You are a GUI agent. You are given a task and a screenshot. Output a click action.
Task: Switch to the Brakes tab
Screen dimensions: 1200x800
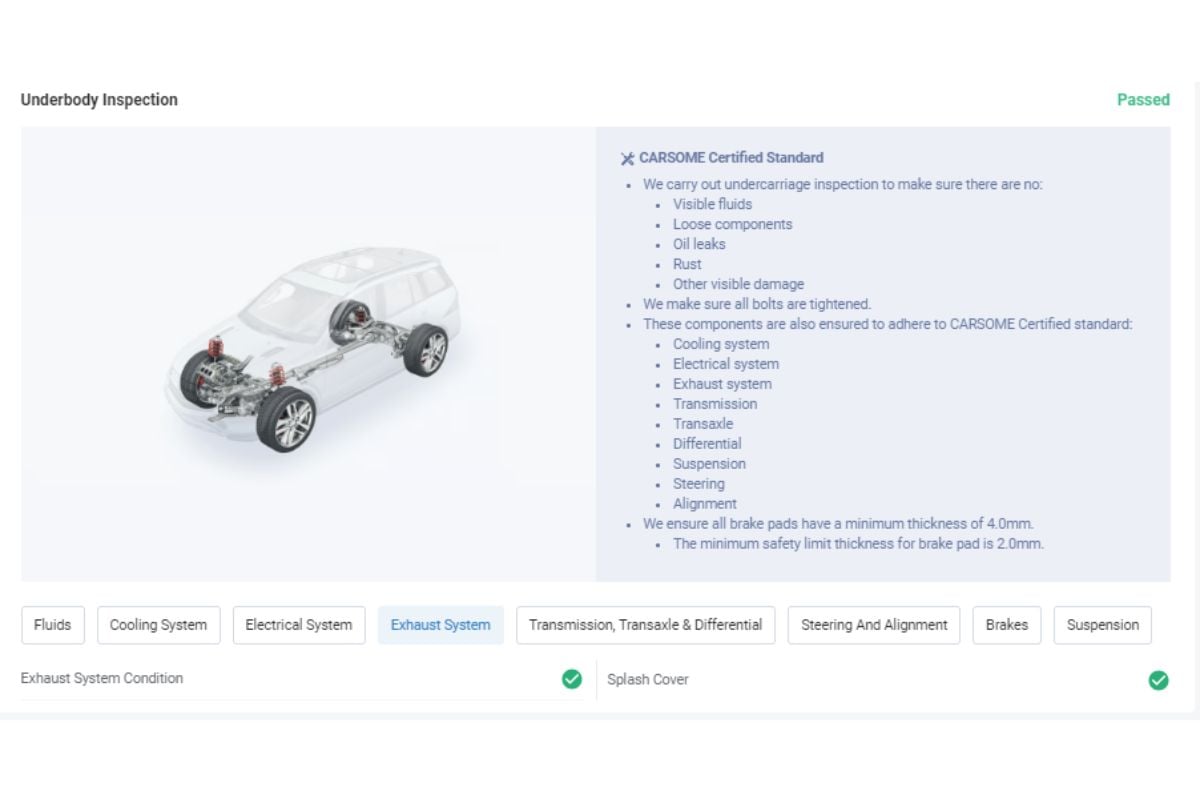[x=1007, y=624]
